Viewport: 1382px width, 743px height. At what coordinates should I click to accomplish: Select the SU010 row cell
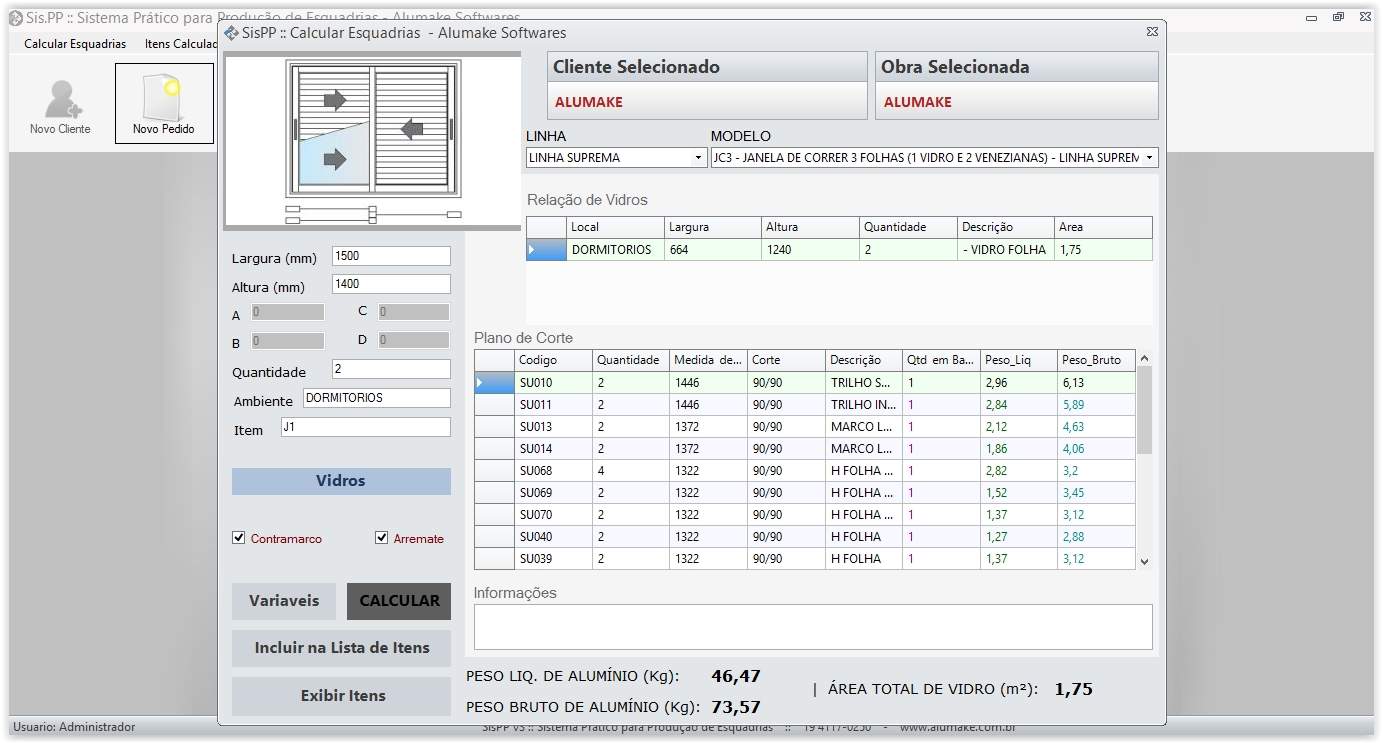[x=553, y=383]
